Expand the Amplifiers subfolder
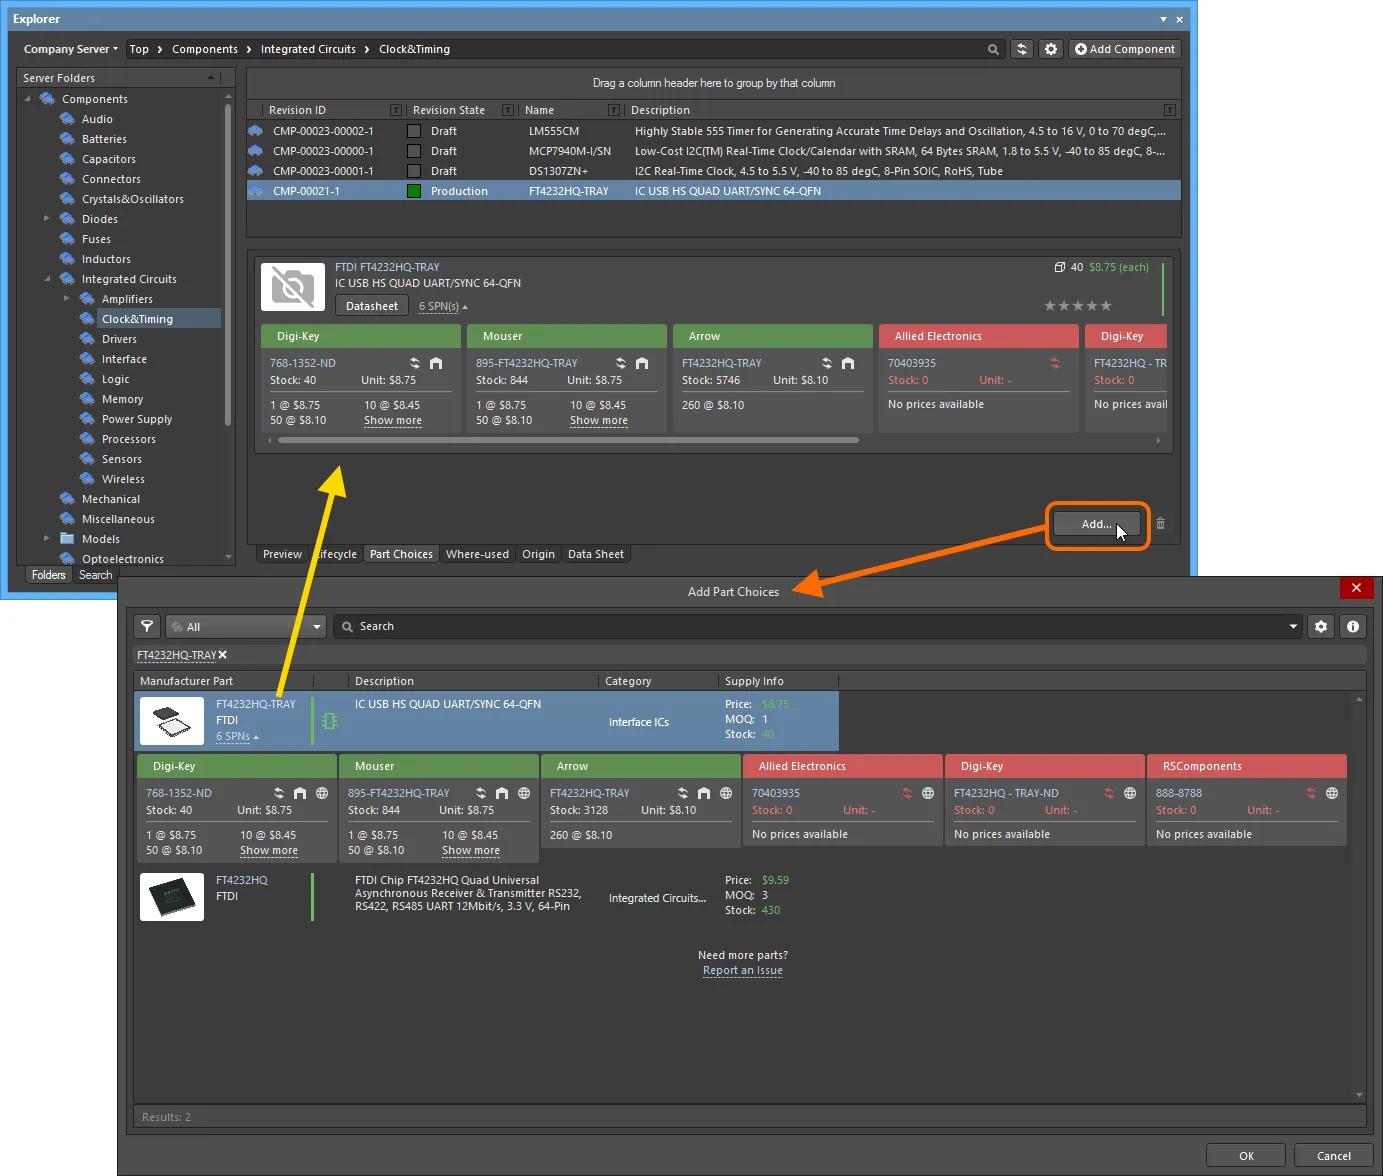 (67, 298)
